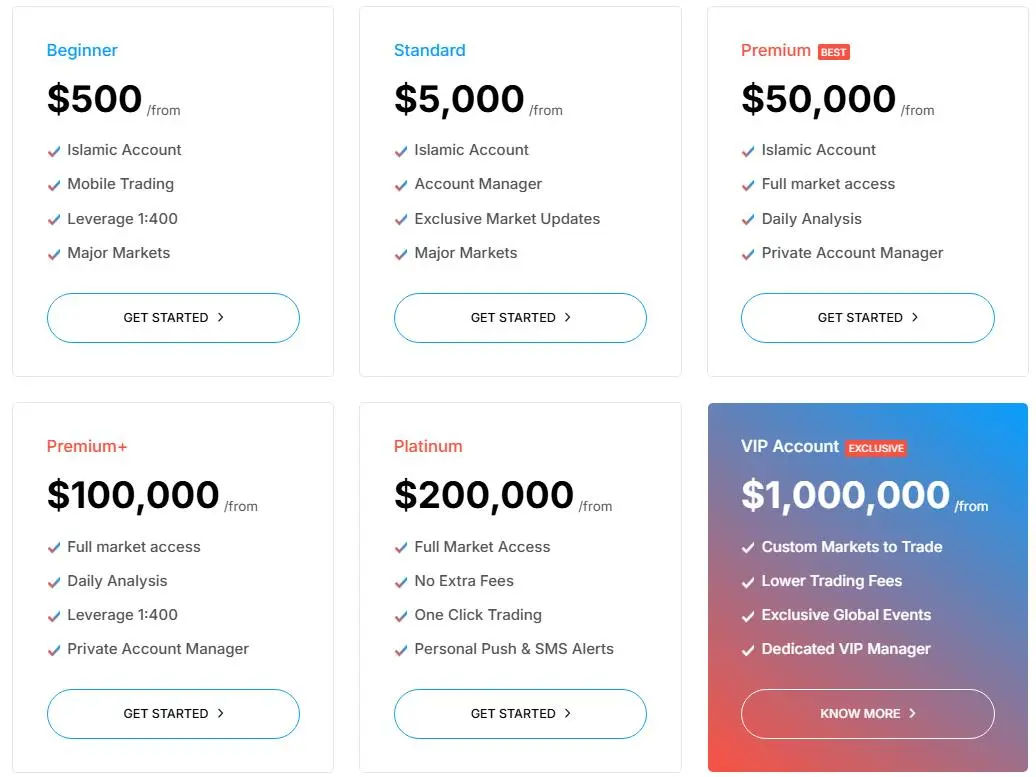Click the VIP Account heading

tap(790, 447)
